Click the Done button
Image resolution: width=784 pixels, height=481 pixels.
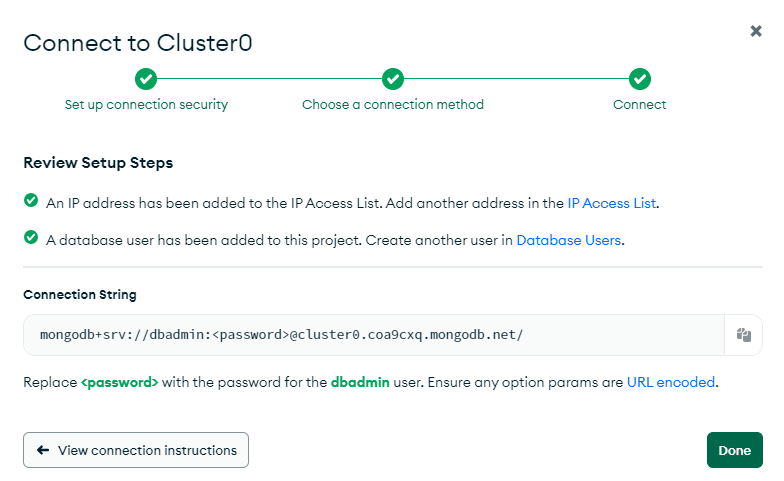tap(734, 450)
